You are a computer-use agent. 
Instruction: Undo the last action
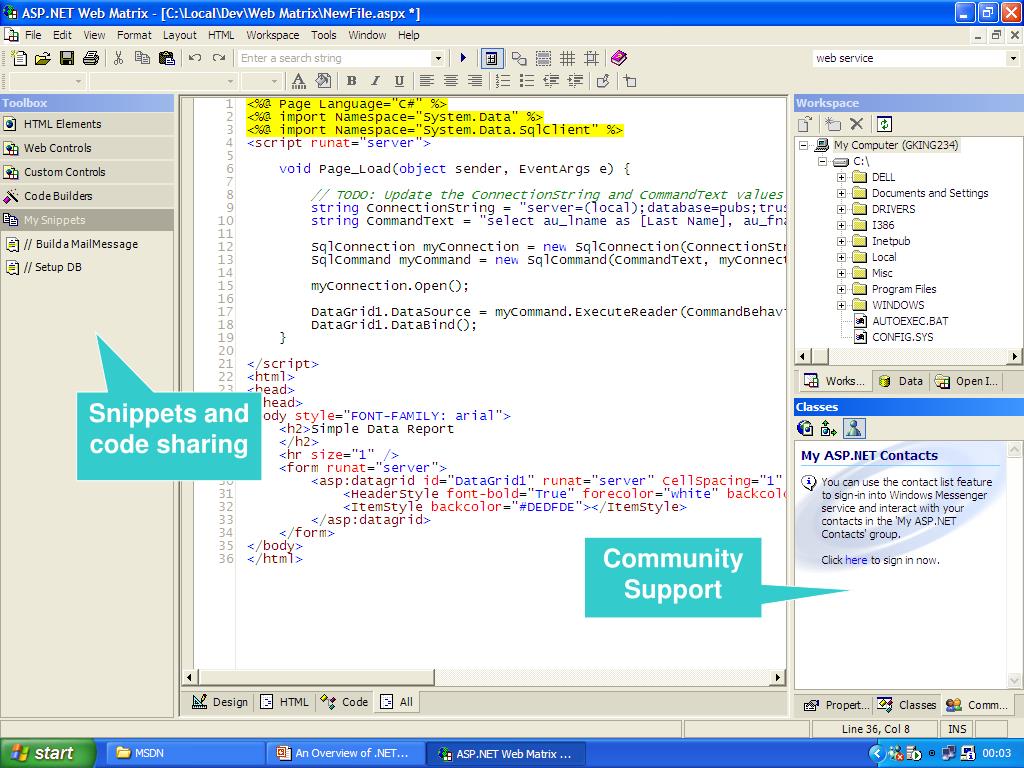point(195,58)
